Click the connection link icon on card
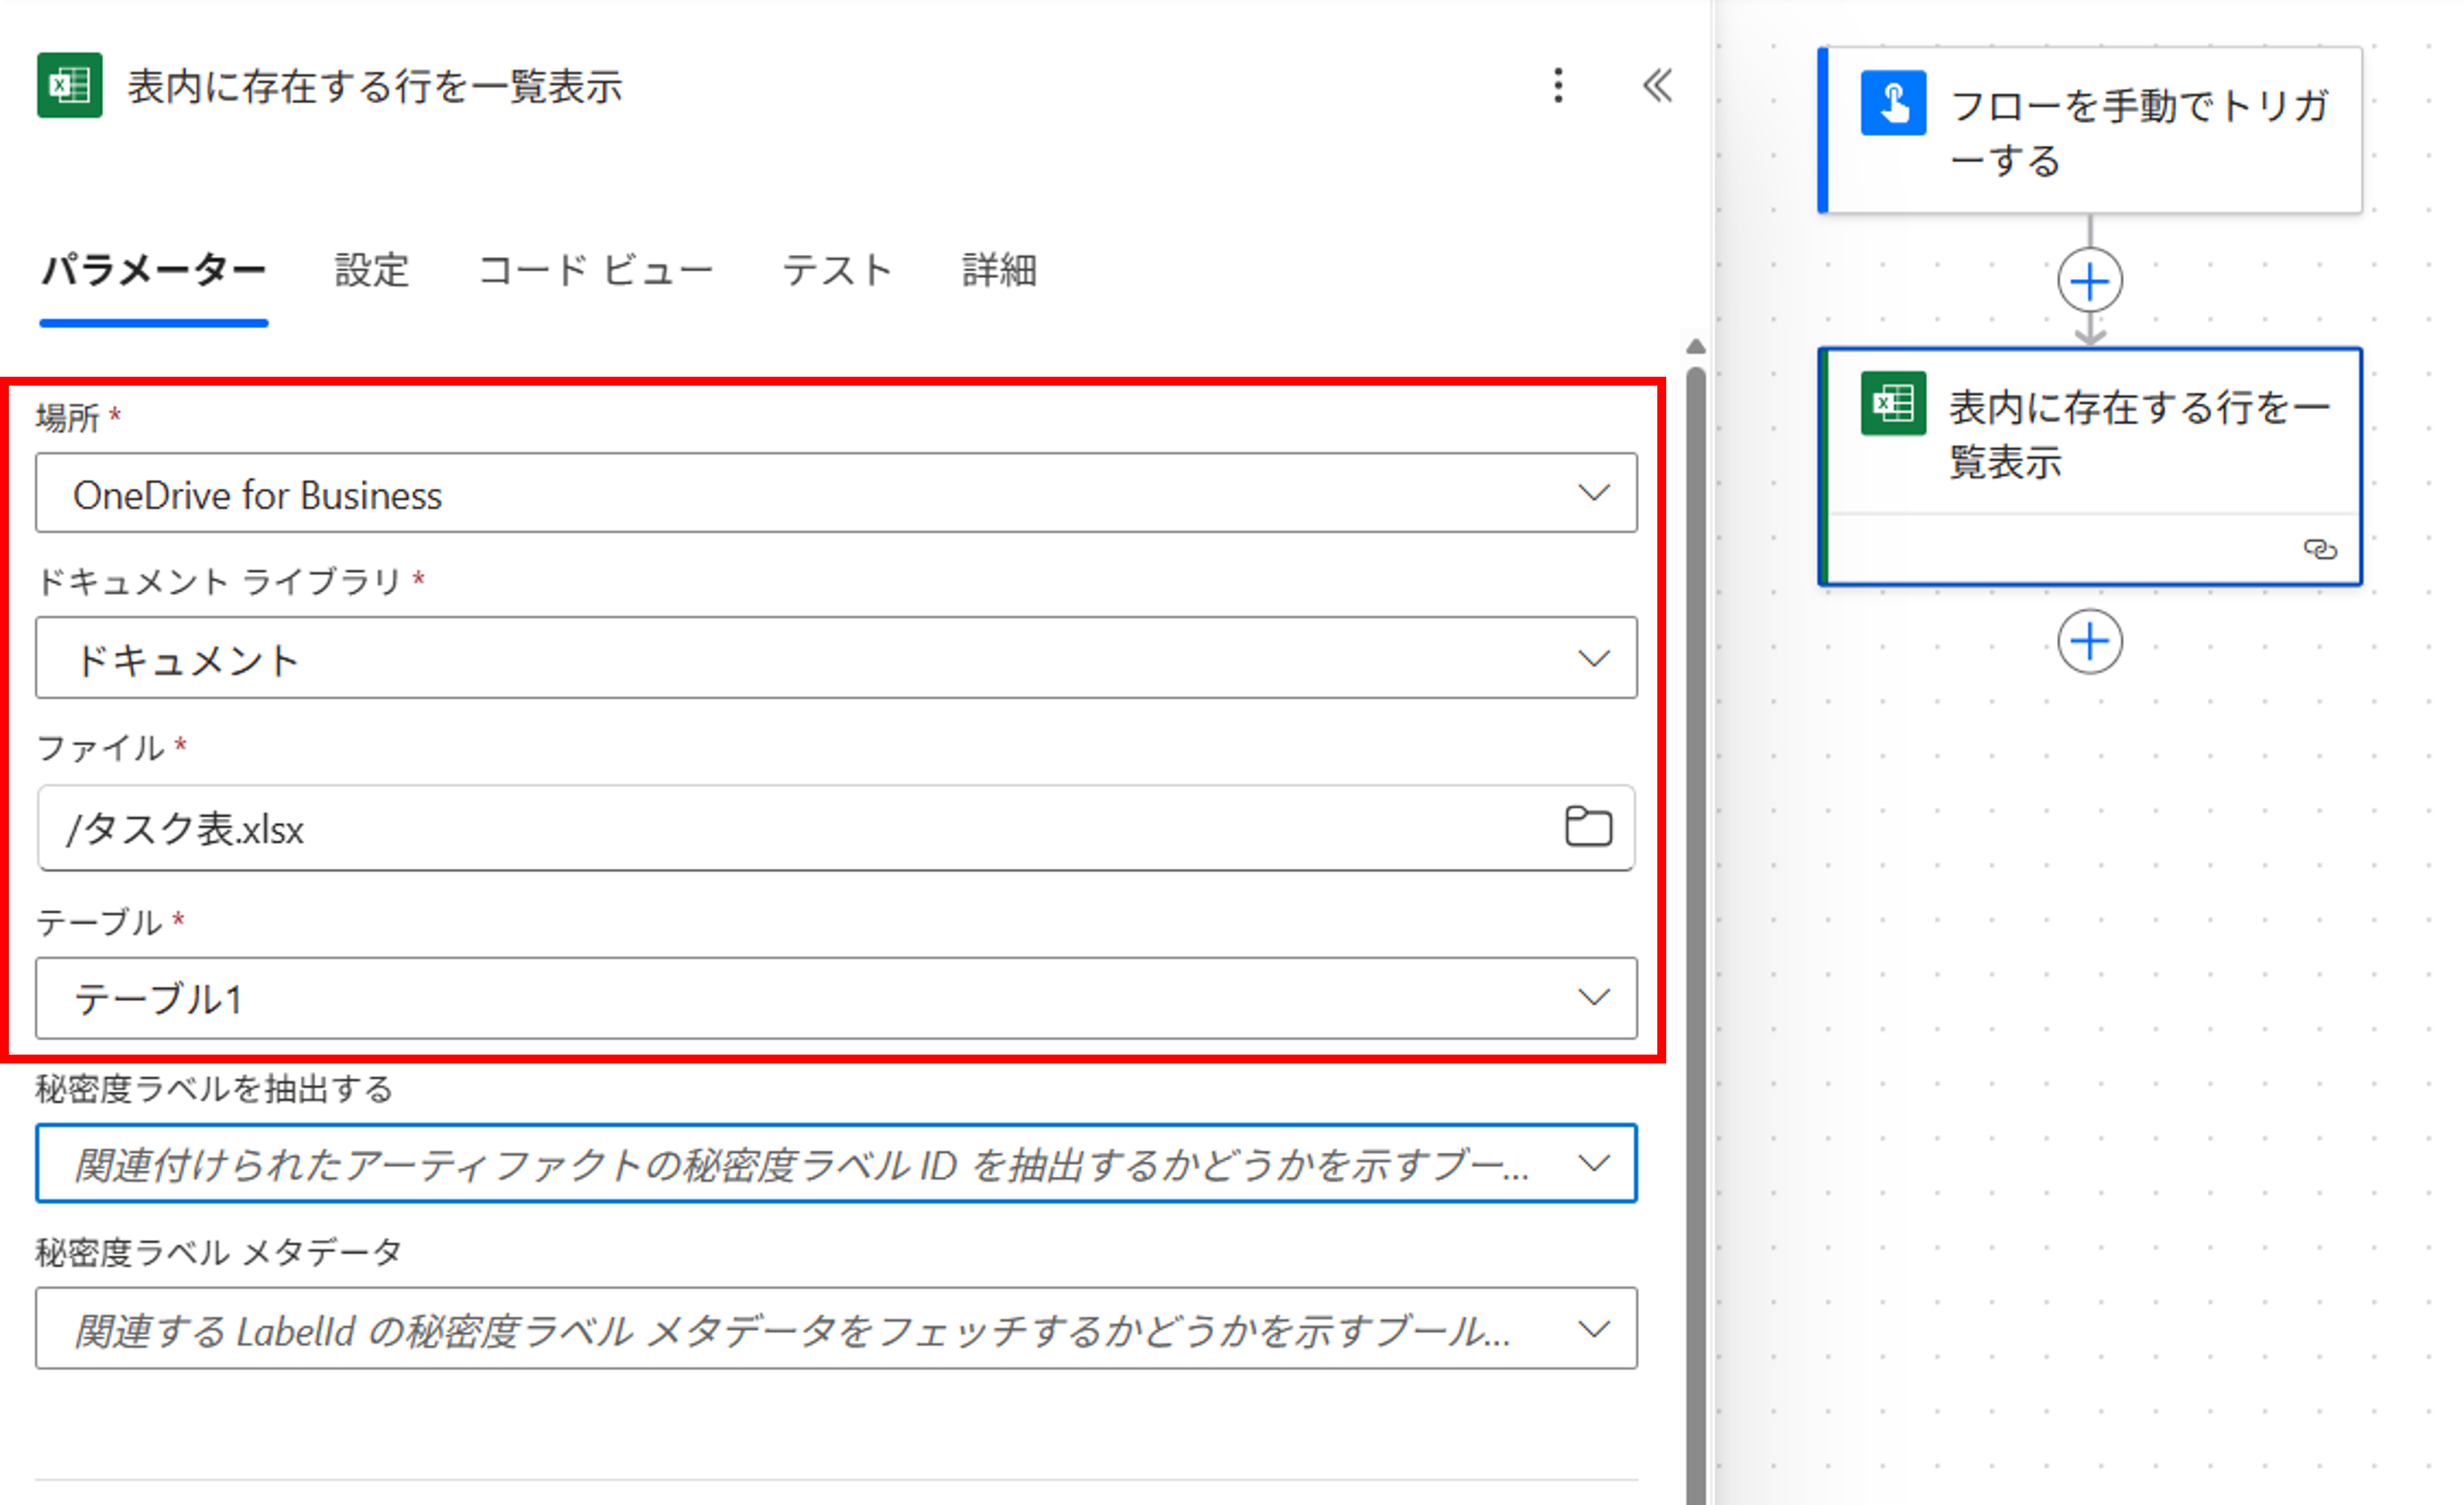 (2320, 549)
